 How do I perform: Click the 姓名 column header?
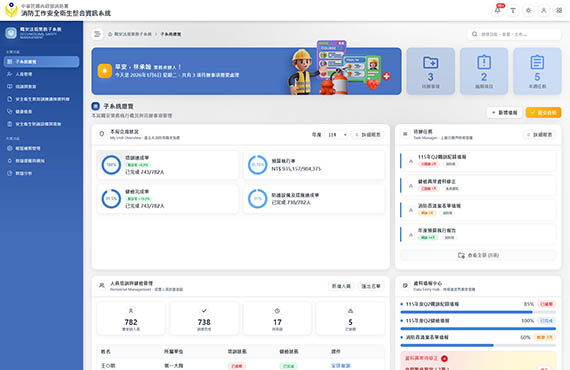click(106, 351)
